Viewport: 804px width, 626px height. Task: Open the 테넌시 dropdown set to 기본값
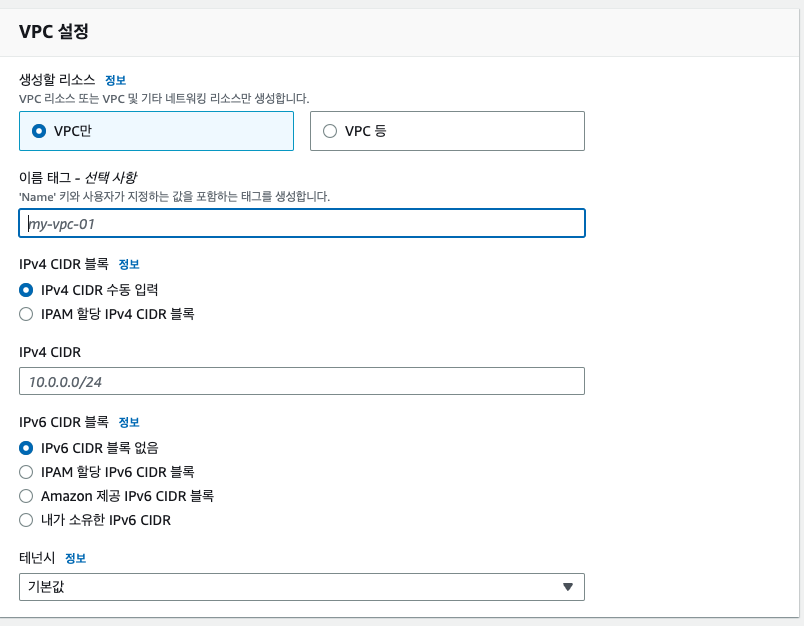[302, 587]
